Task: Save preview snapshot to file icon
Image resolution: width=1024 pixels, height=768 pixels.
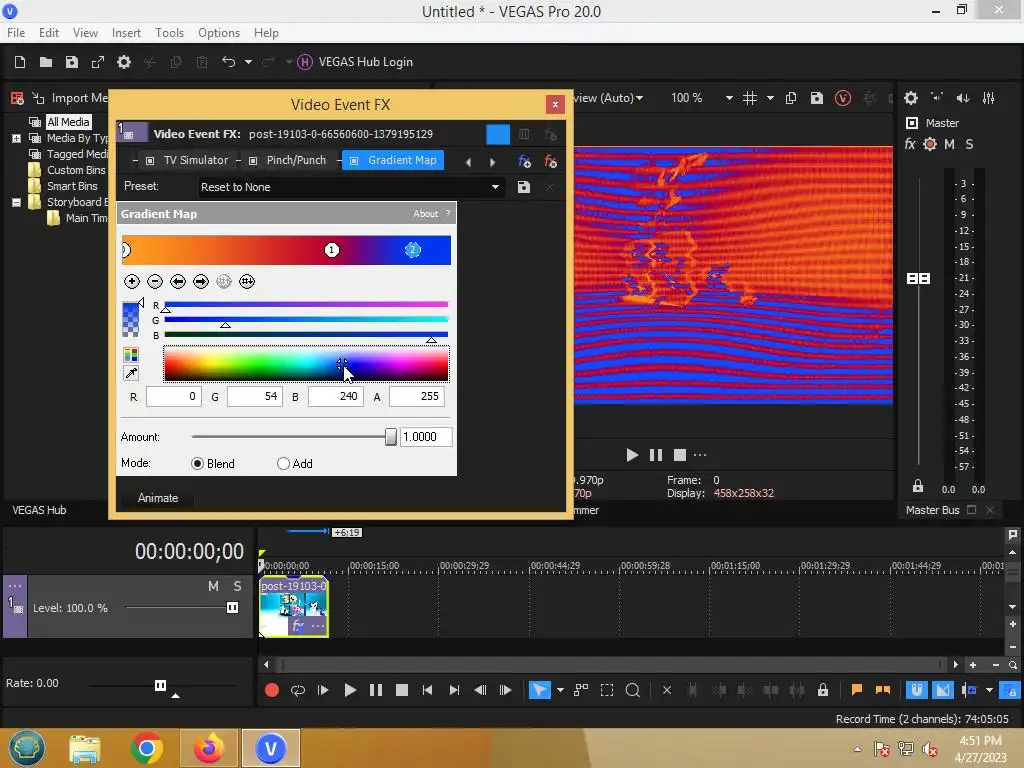Action: point(817,98)
